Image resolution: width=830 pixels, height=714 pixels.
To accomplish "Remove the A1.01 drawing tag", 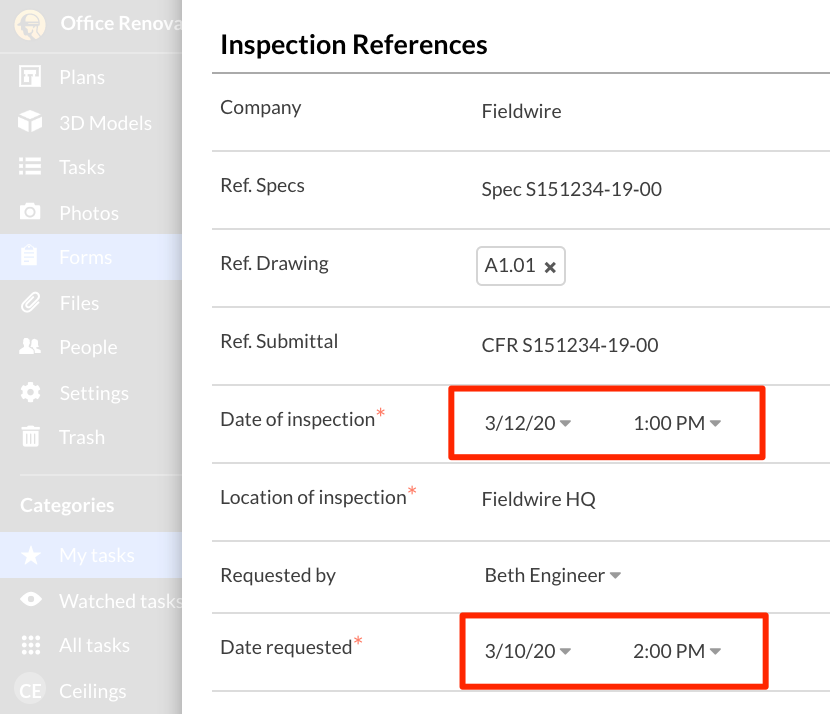I will coord(550,267).
